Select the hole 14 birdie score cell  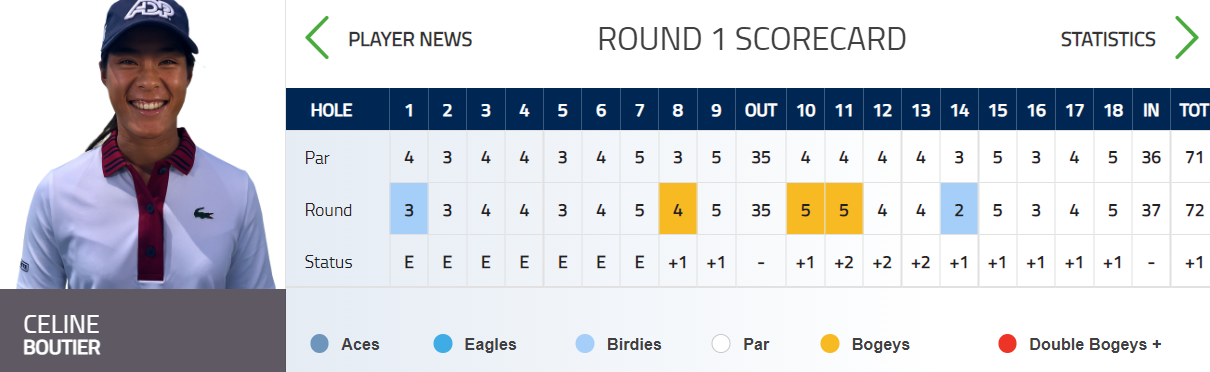coord(959,209)
